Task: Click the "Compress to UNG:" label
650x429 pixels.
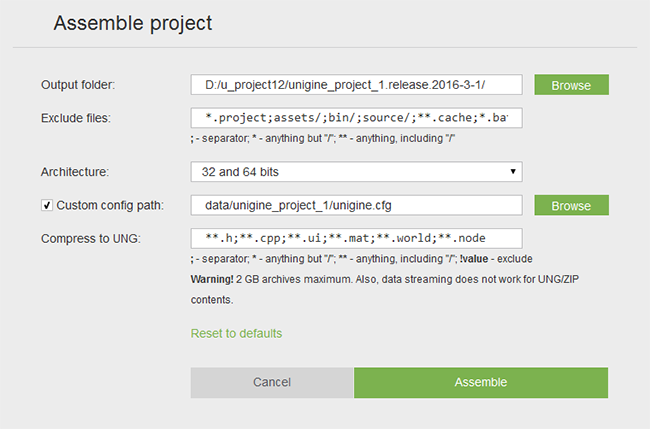Action: (x=88, y=239)
